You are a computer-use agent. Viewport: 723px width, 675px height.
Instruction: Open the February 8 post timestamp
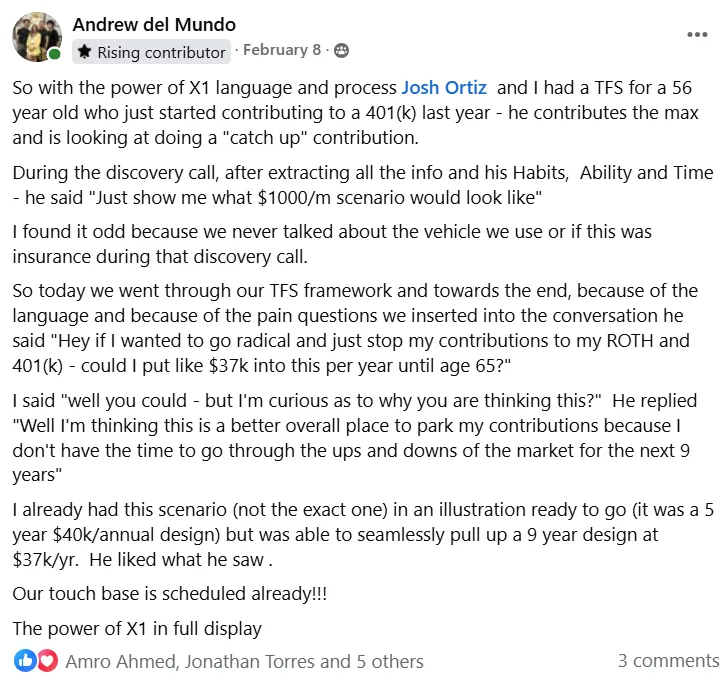(x=282, y=50)
